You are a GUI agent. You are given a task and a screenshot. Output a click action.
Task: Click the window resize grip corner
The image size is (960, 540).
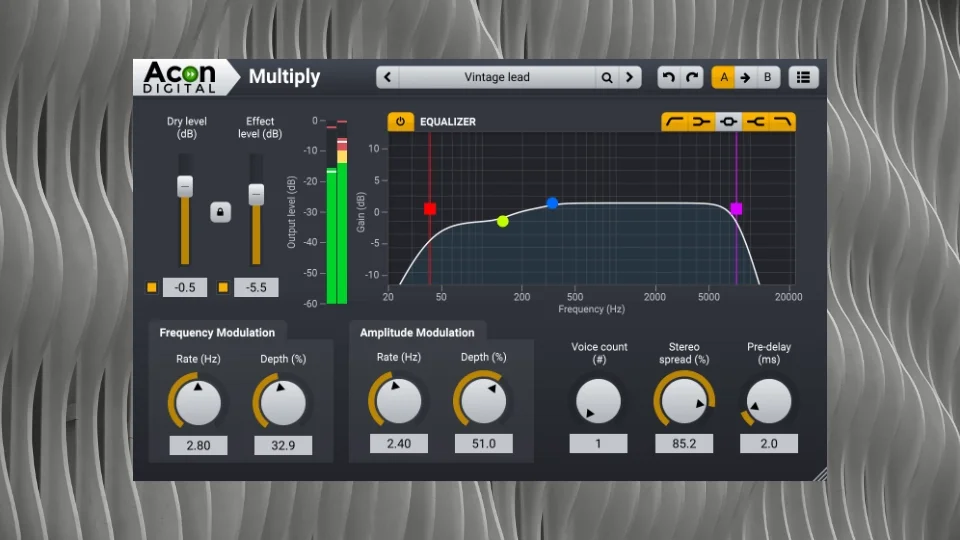point(820,474)
